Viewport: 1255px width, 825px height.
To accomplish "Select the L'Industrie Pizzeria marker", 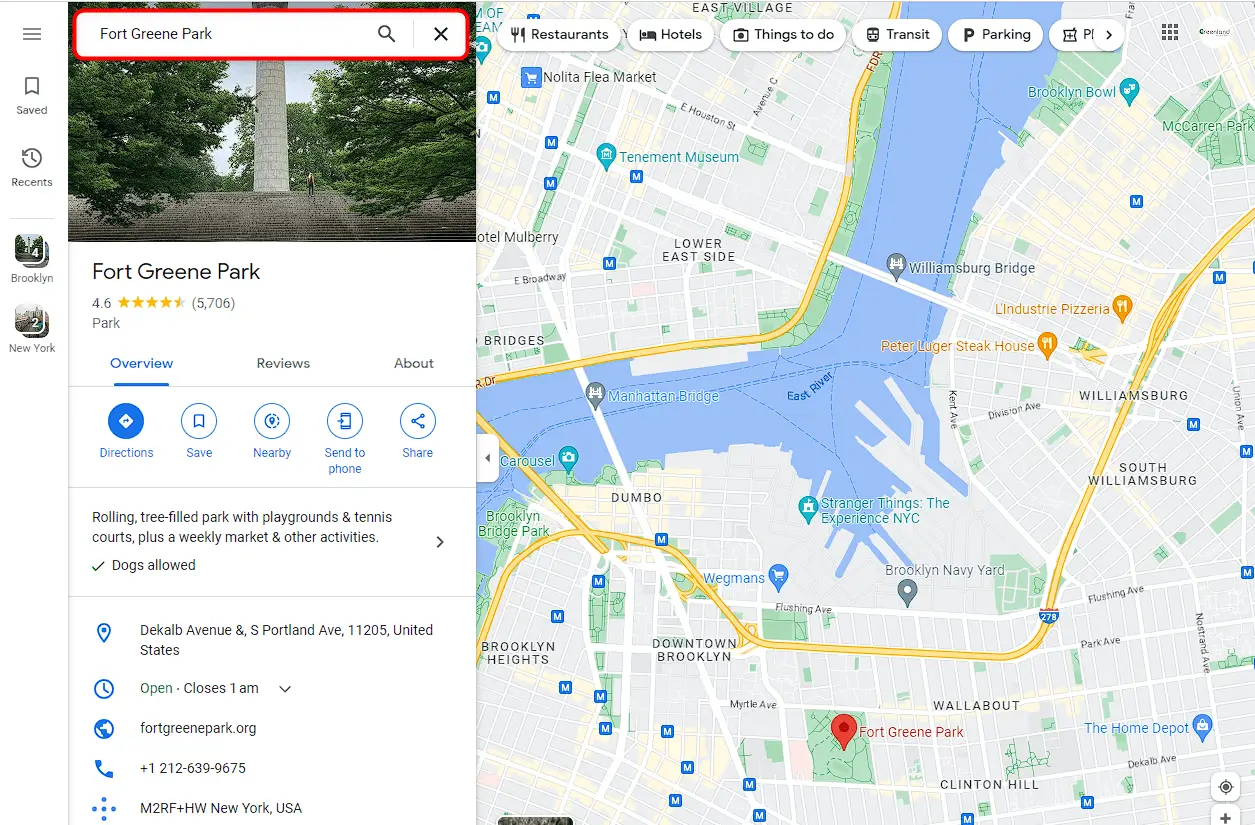I will click(x=1122, y=308).
